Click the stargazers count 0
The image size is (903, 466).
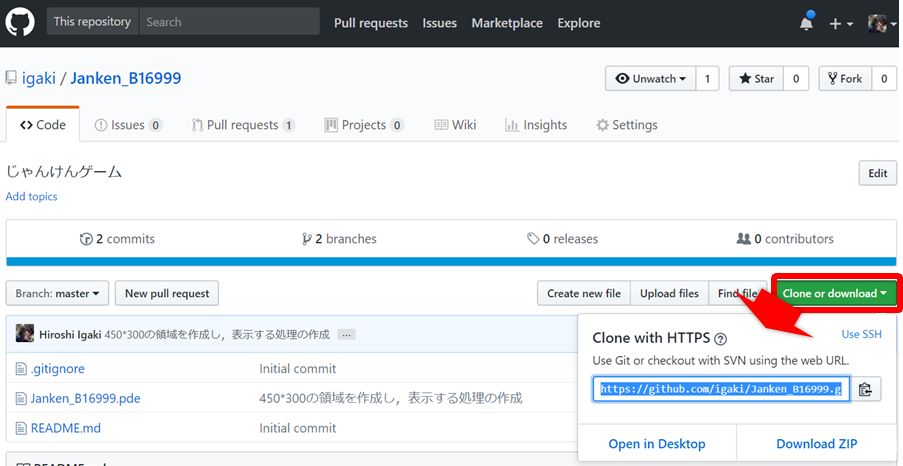pyautogui.click(x=796, y=79)
